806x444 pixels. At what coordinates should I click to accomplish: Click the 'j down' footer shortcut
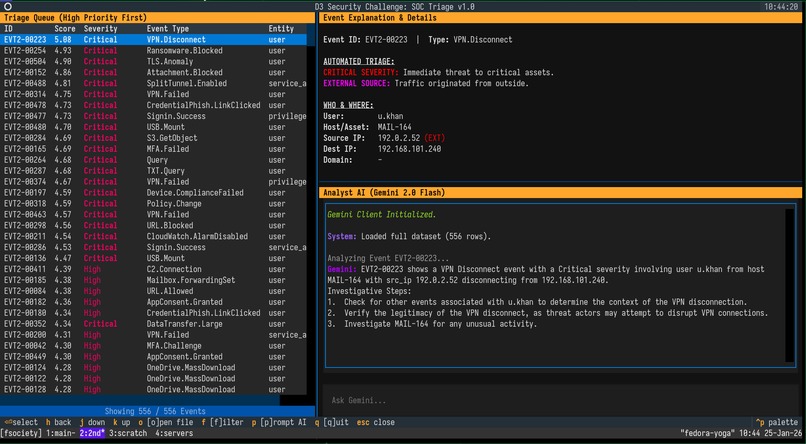click(x=93, y=422)
